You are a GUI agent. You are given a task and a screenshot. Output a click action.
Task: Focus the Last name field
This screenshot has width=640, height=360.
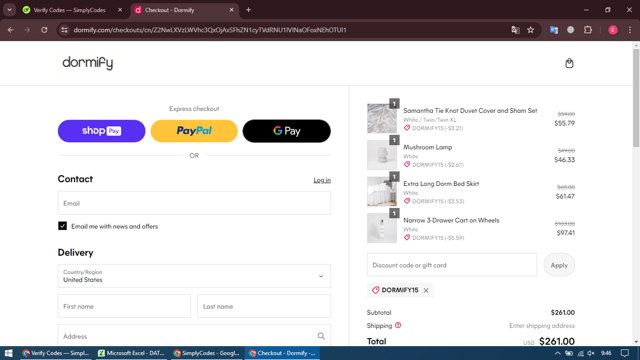click(x=264, y=306)
